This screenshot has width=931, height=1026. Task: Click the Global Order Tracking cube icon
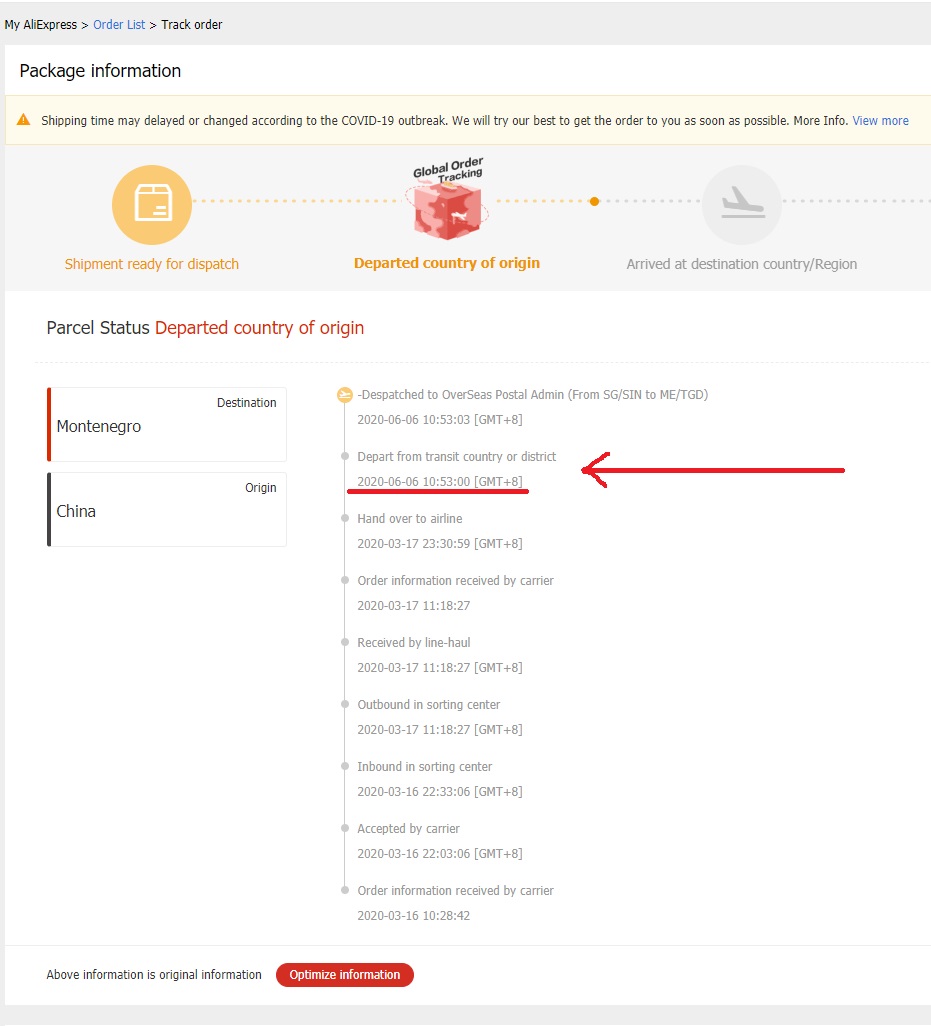[448, 200]
